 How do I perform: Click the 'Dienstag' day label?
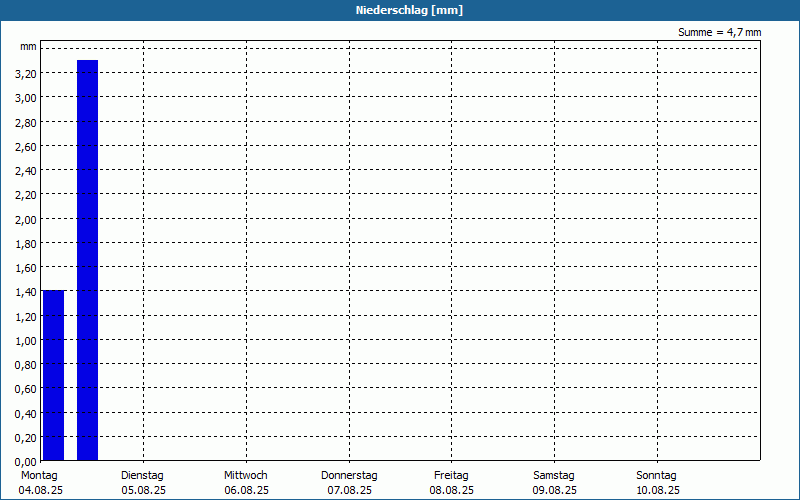pyautogui.click(x=142, y=476)
